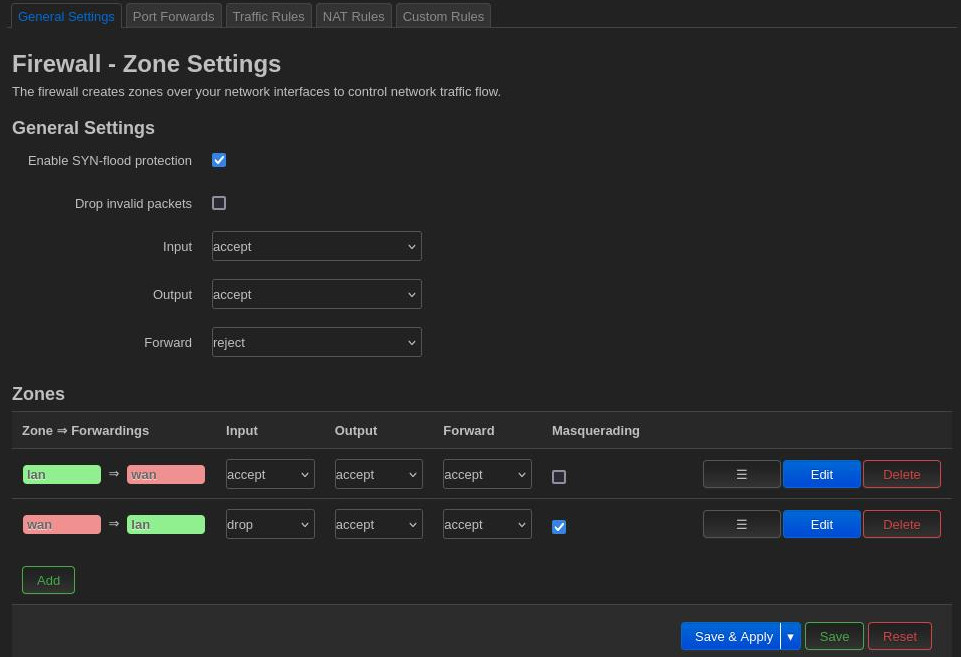Disable masquerading on the wan zone

[559, 527]
